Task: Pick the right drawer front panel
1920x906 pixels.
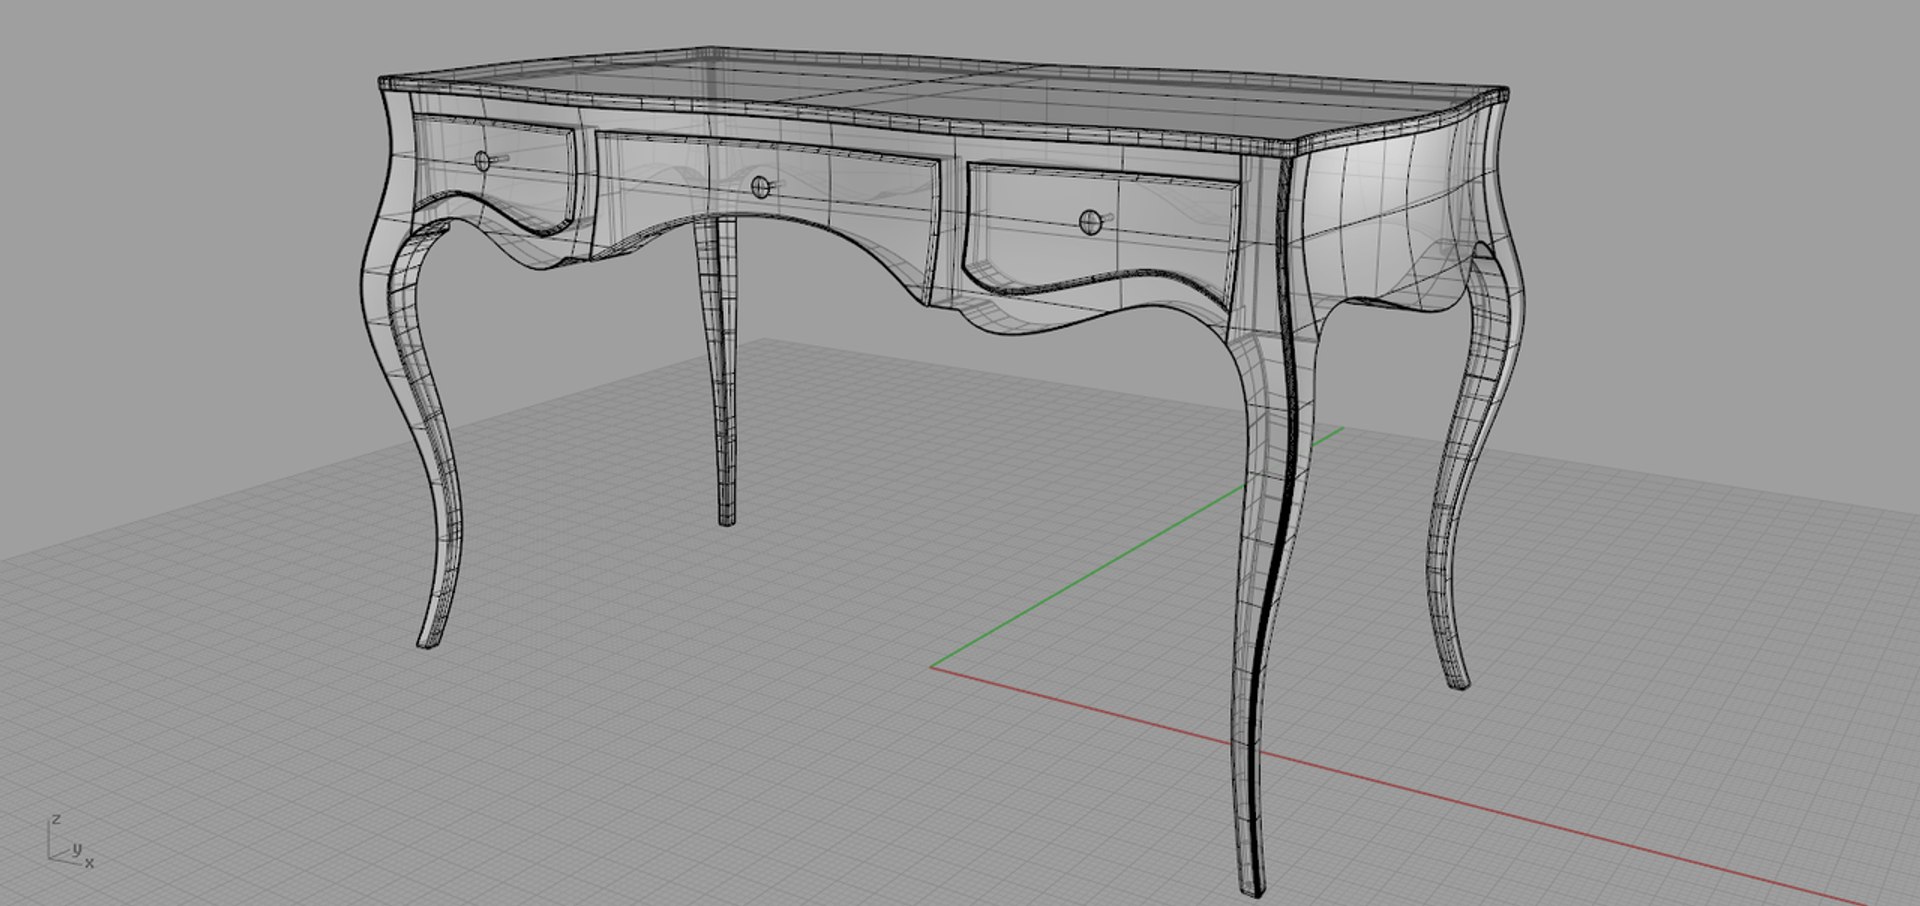Action: pos(1102,235)
